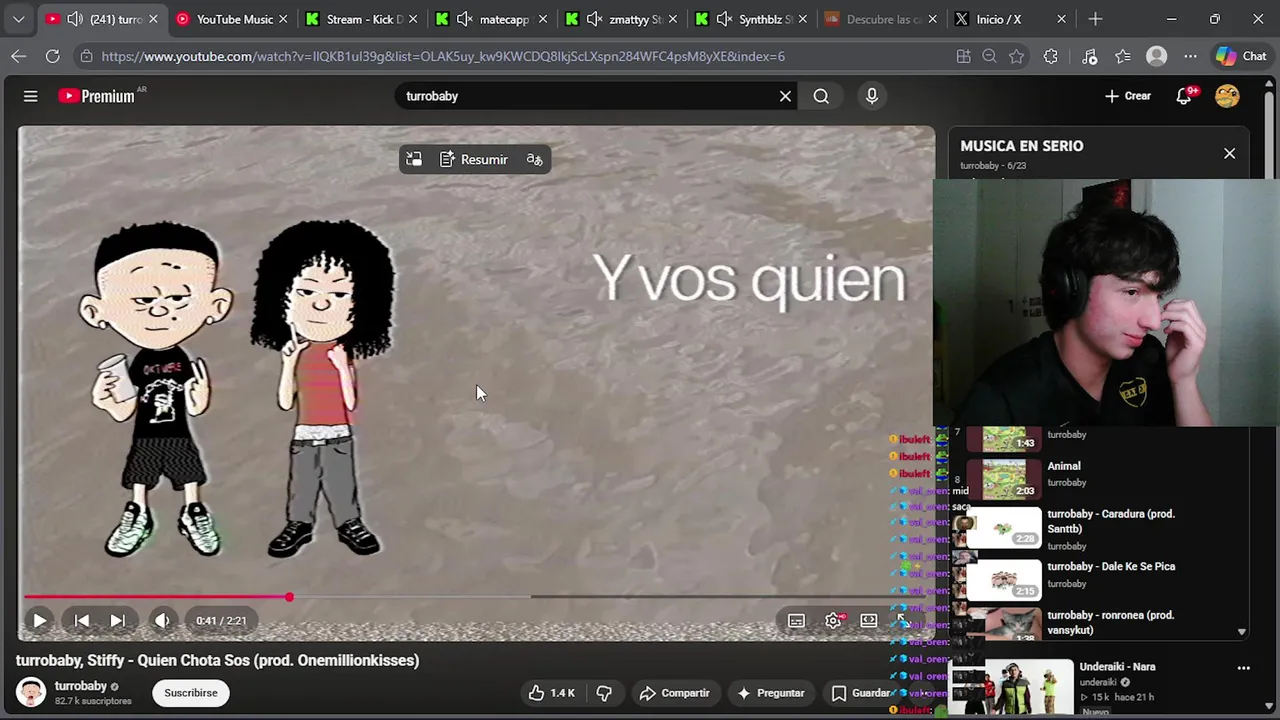Skip to next video in playlist
The width and height of the screenshot is (1280, 720).
pos(117,621)
